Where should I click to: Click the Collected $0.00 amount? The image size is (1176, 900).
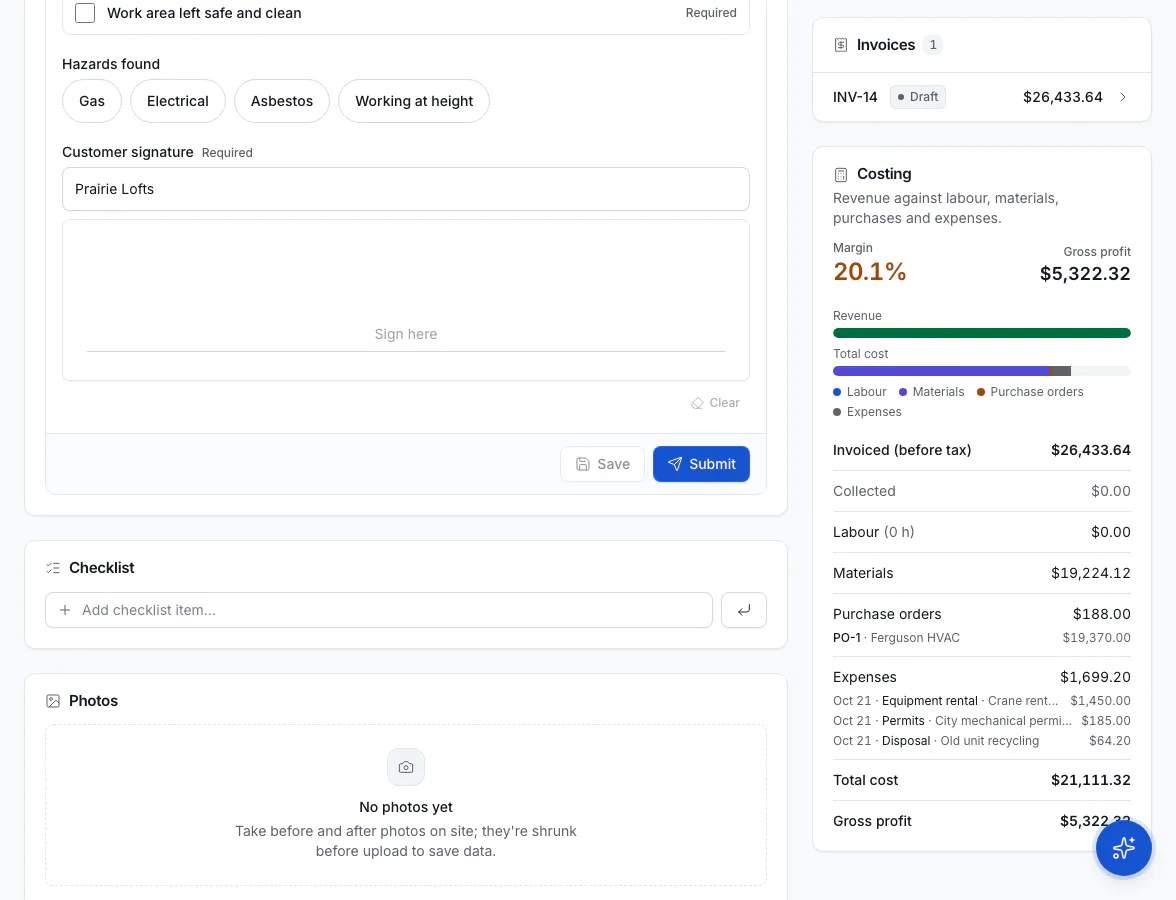pyautogui.click(x=1111, y=491)
